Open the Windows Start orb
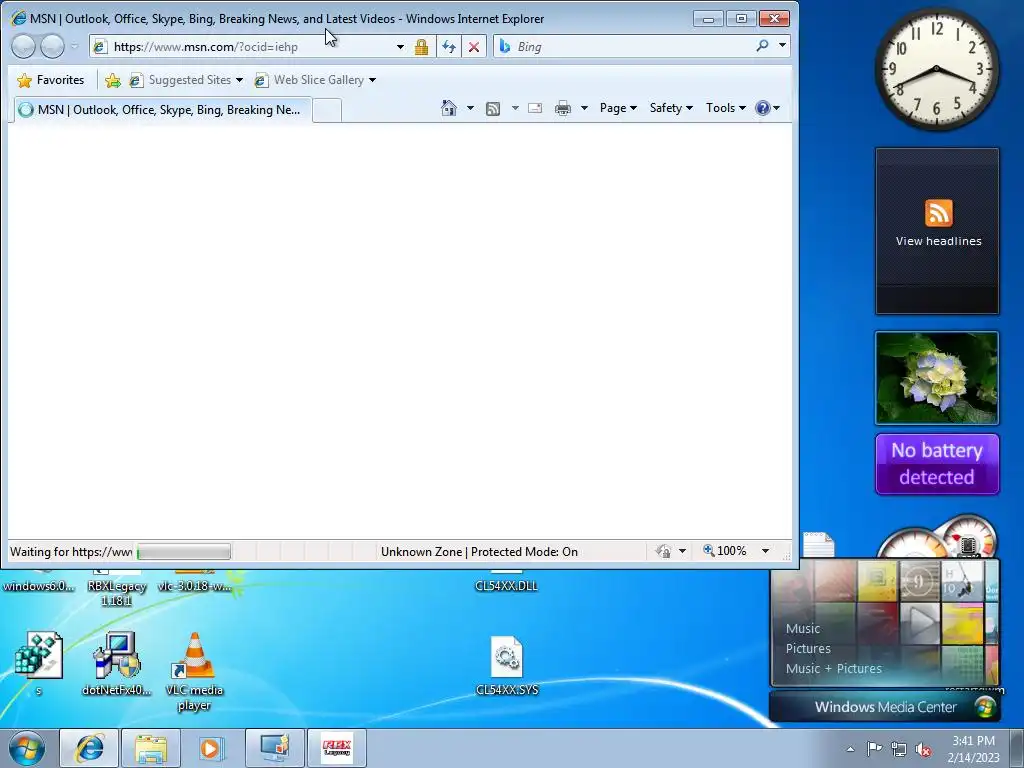The width and height of the screenshot is (1024, 768). (x=27, y=748)
